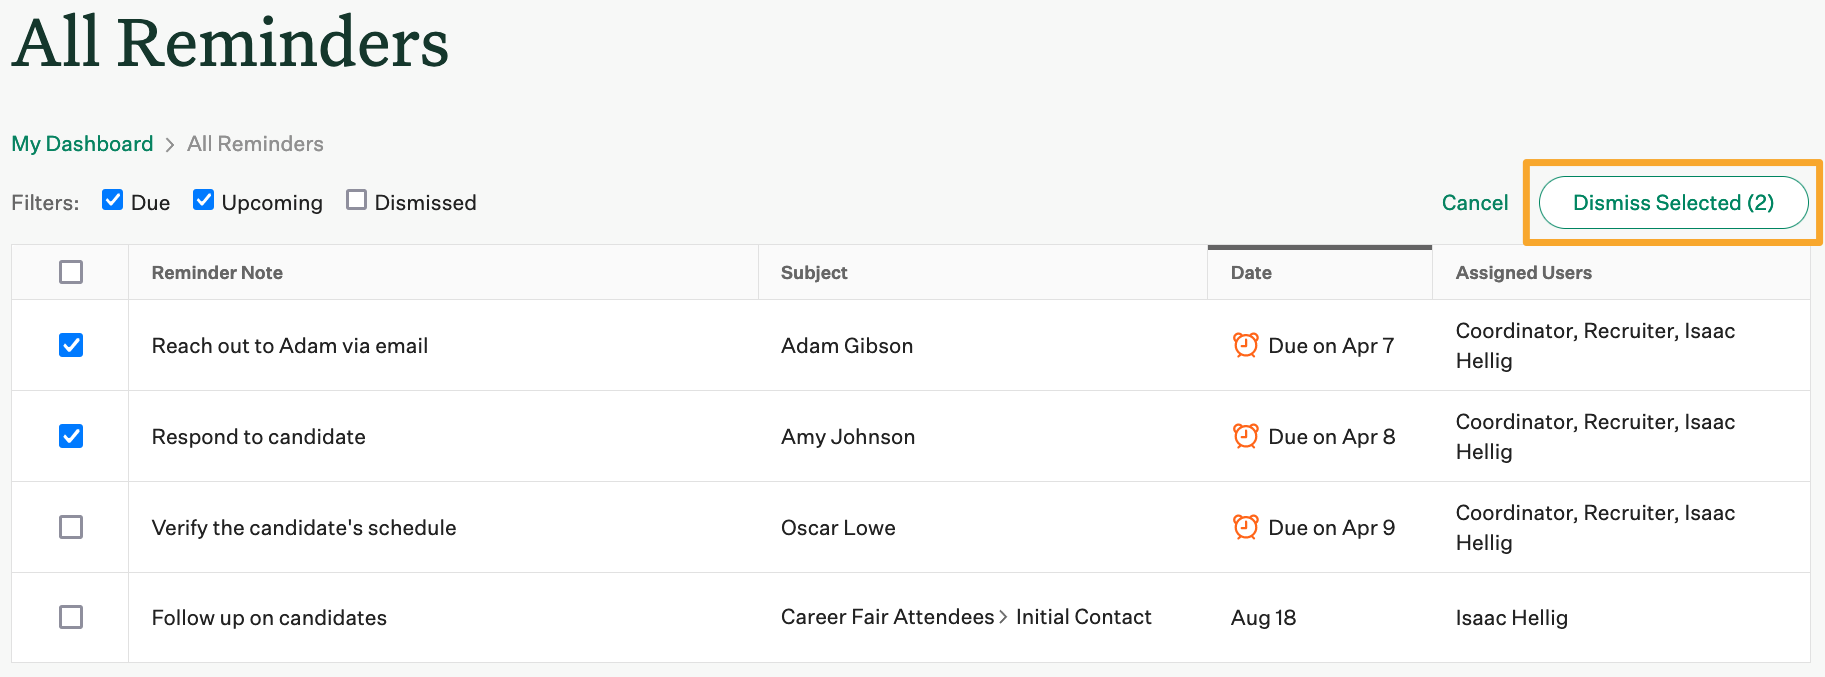Toggle the select-all checkbox in table header
This screenshot has width=1825, height=677.
[71, 272]
